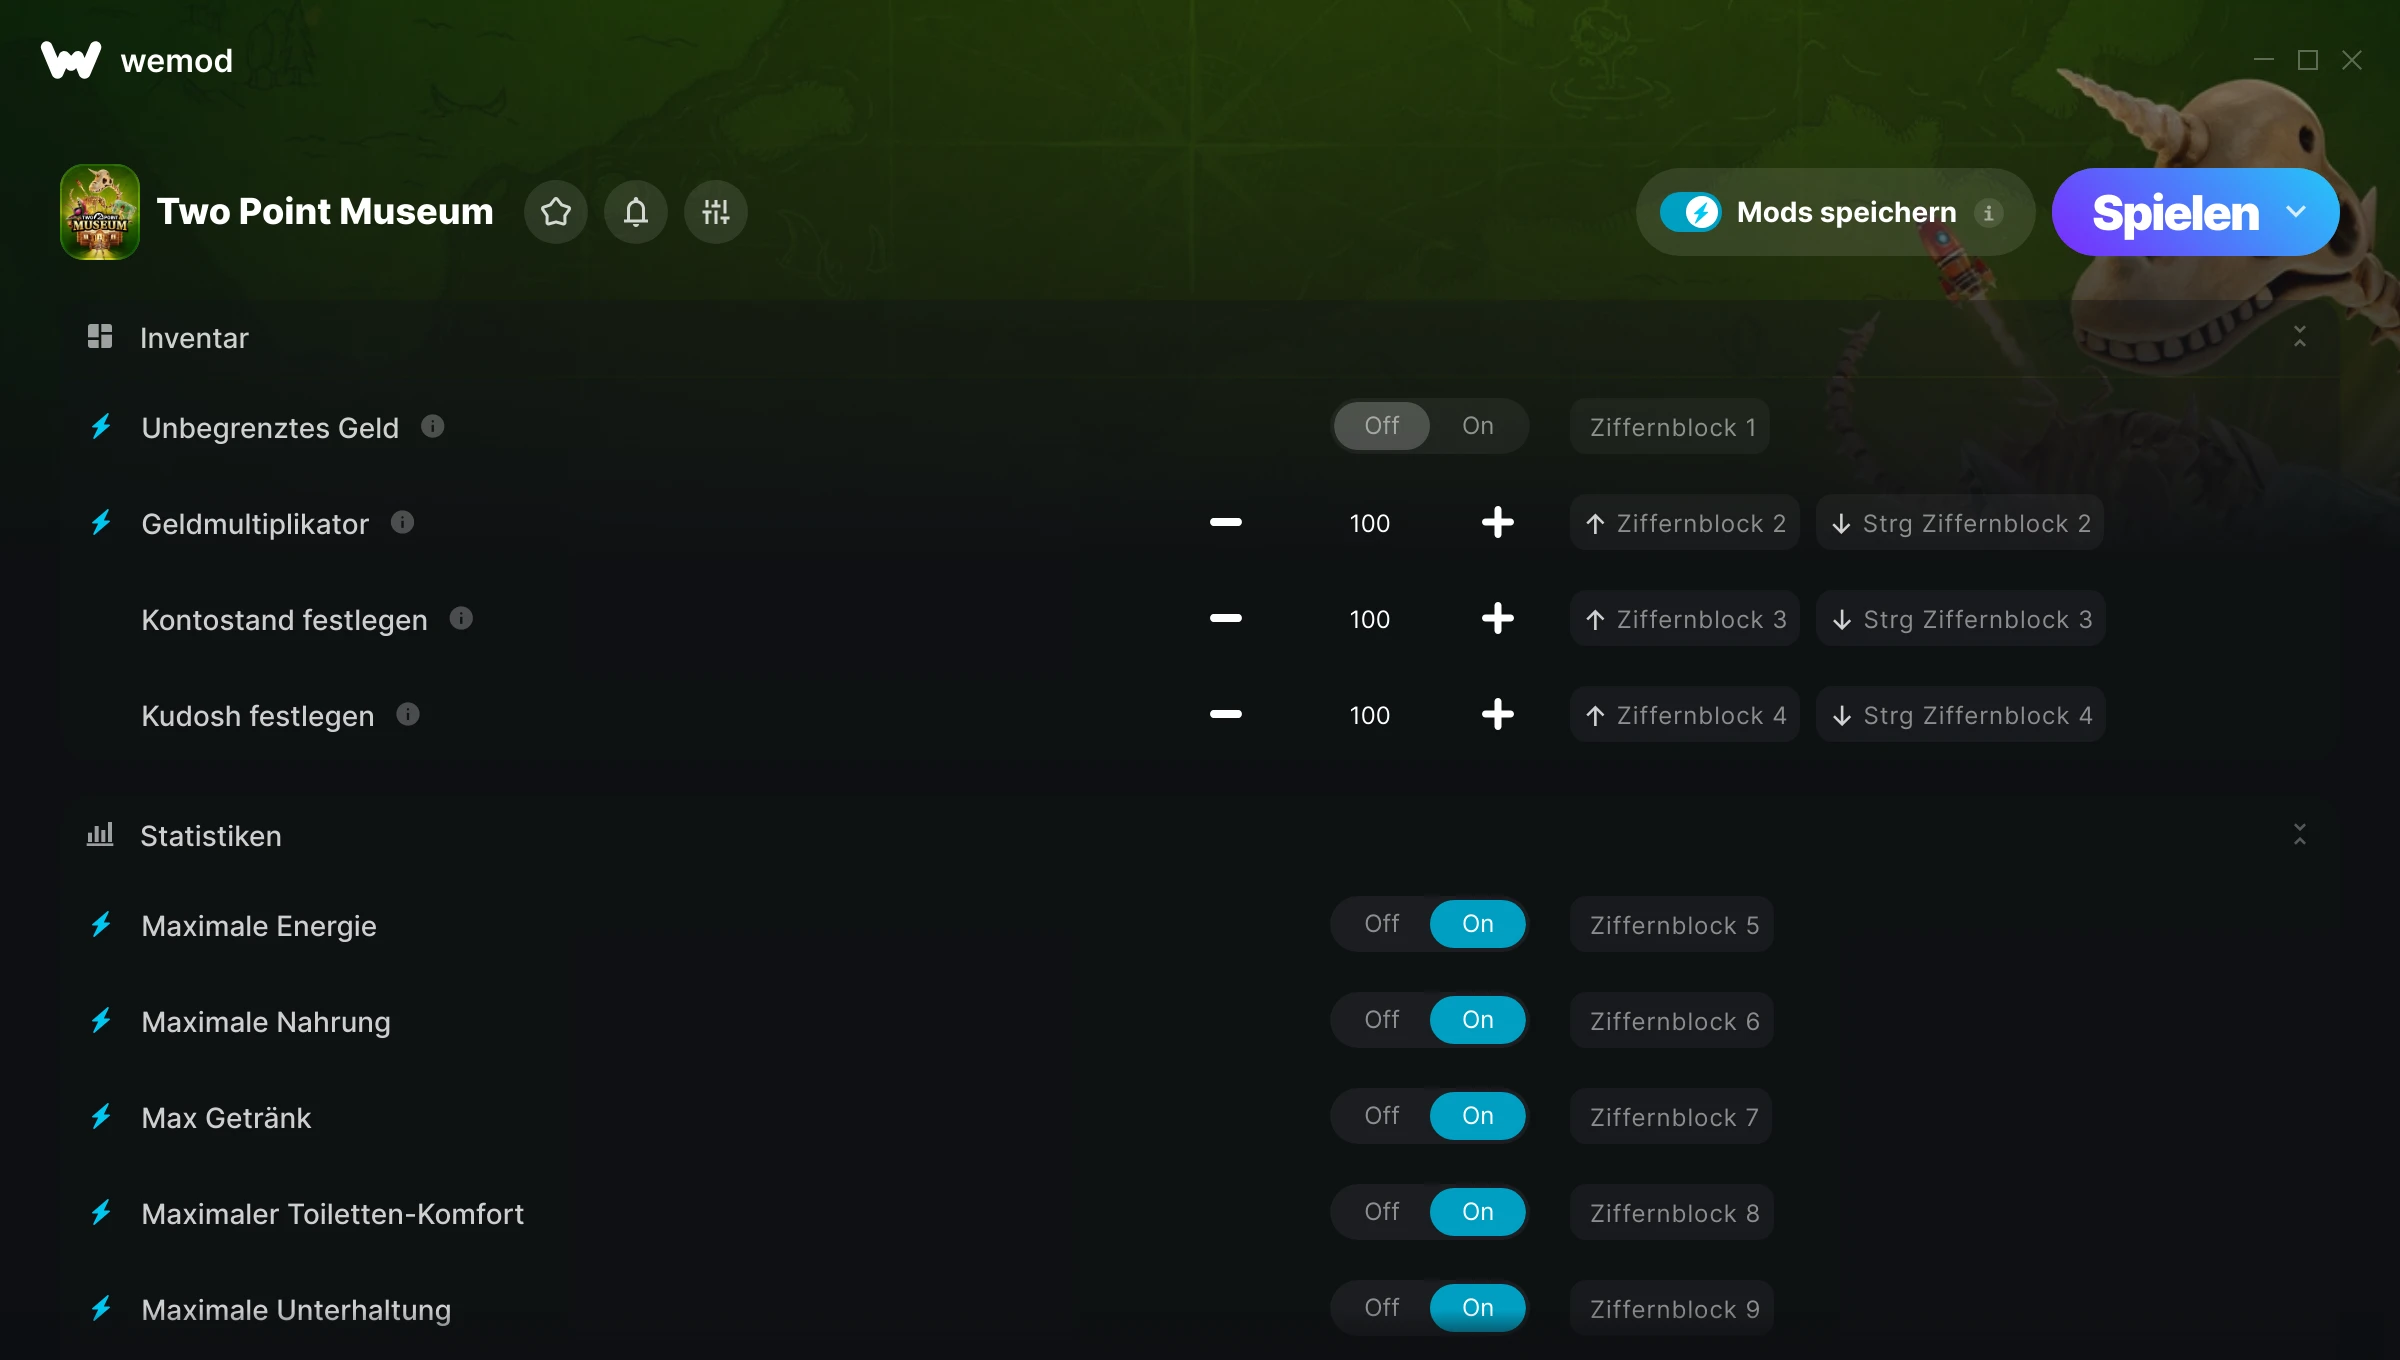Image resolution: width=2400 pixels, height=1360 pixels.
Task: Click the WeMod logo
Action: (x=71, y=60)
